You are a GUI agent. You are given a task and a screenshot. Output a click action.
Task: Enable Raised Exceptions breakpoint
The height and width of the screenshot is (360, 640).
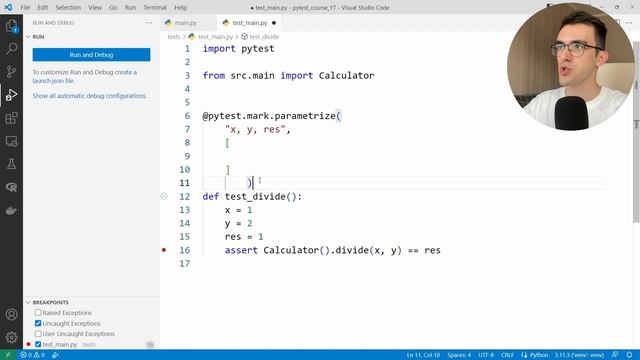point(38,313)
